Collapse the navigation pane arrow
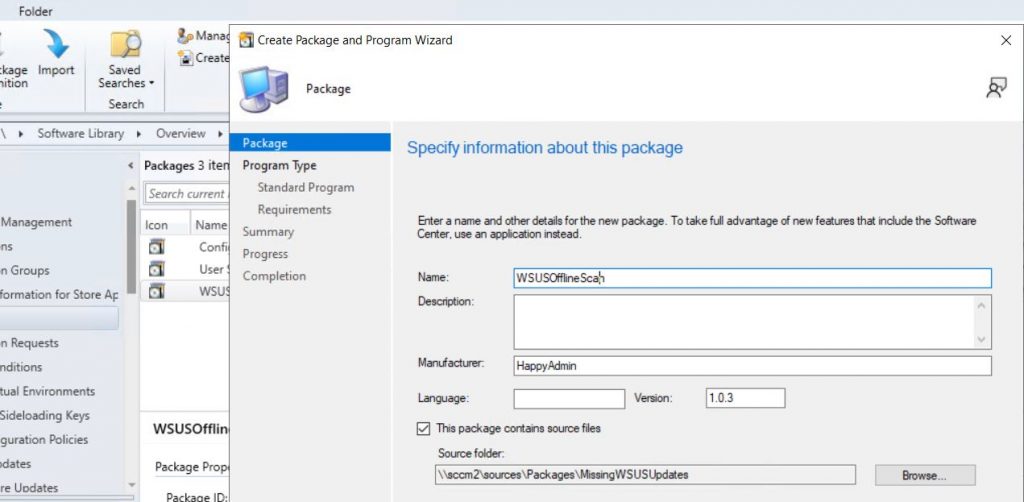This screenshot has width=1024, height=502. pos(131,166)
